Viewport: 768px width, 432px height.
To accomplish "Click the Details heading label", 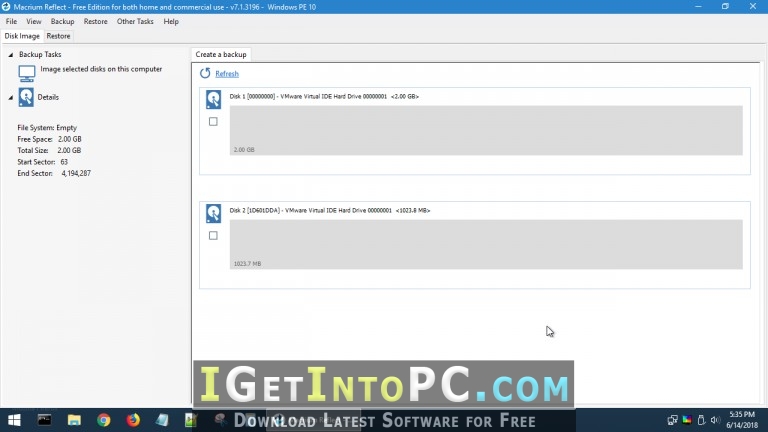I will 48,97.
